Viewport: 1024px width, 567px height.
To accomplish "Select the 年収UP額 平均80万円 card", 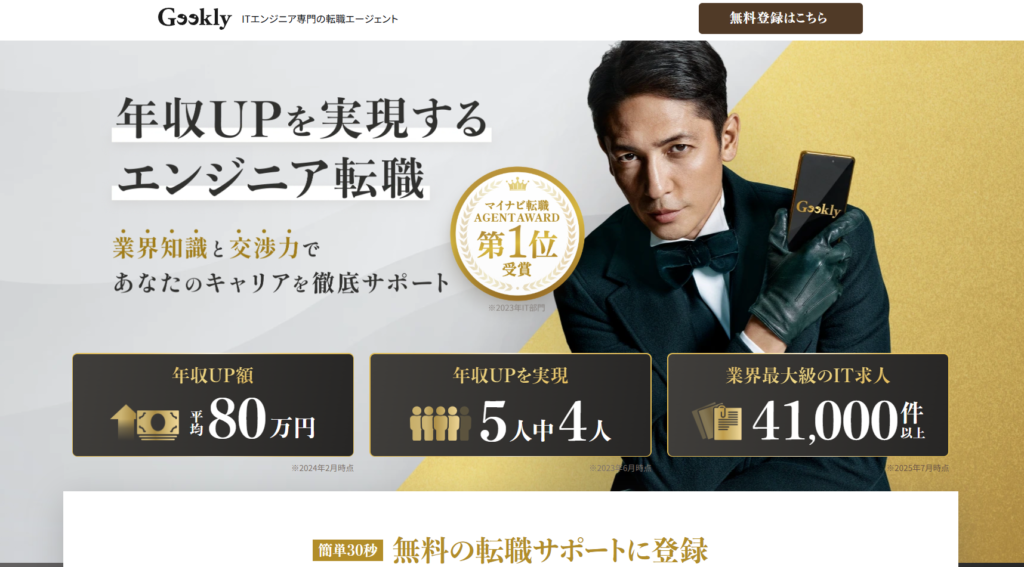I will point(213,405).
